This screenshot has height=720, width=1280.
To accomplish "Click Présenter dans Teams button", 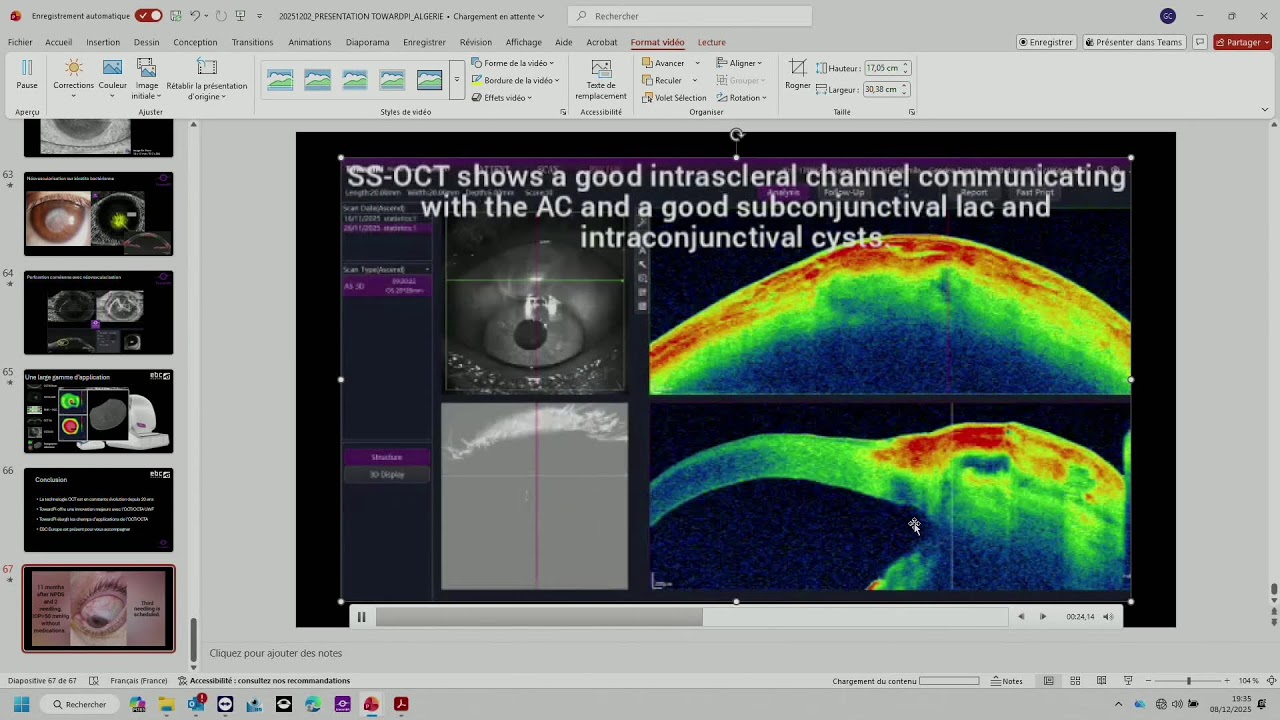I will pyautogui.click(x=1133, y=42).
